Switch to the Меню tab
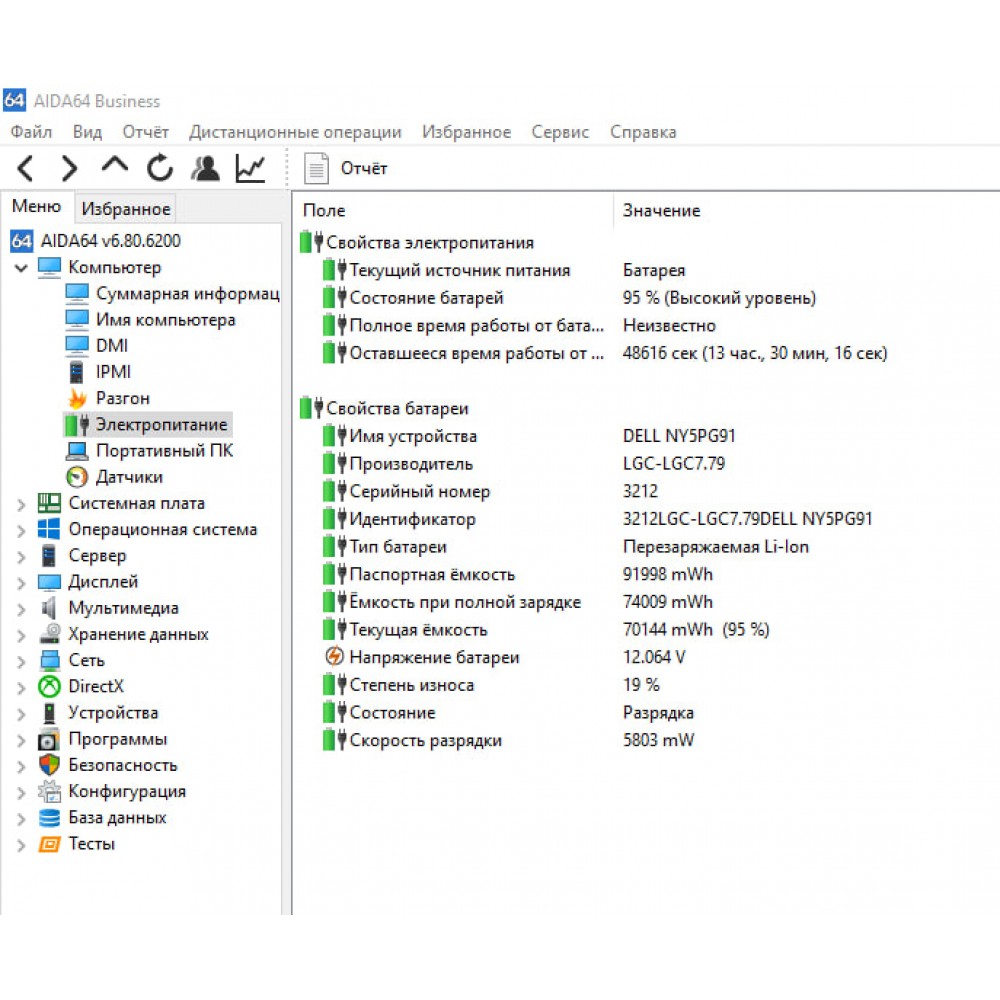Screen dimensions: 1000x1000 point(36,207)
